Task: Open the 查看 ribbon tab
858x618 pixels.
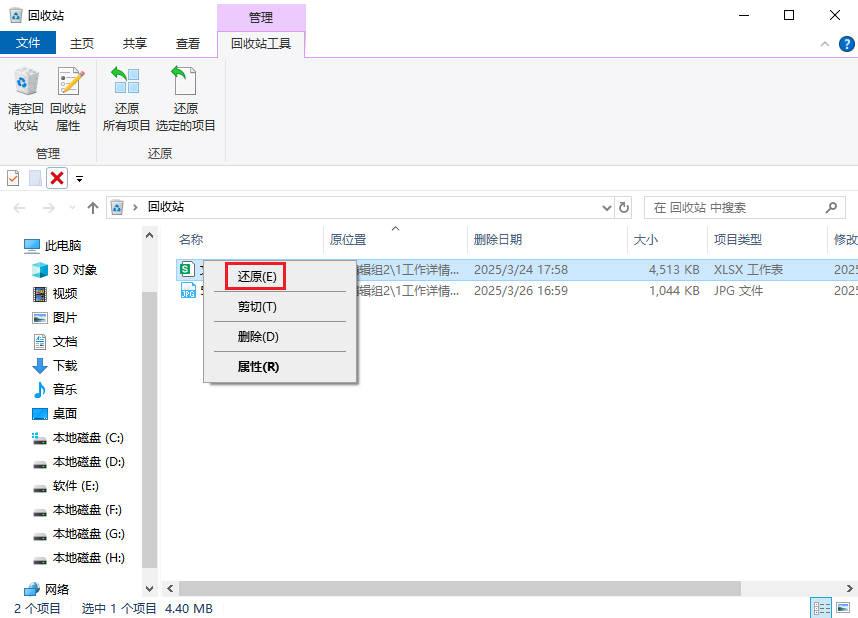Action: tap(188, 44)
